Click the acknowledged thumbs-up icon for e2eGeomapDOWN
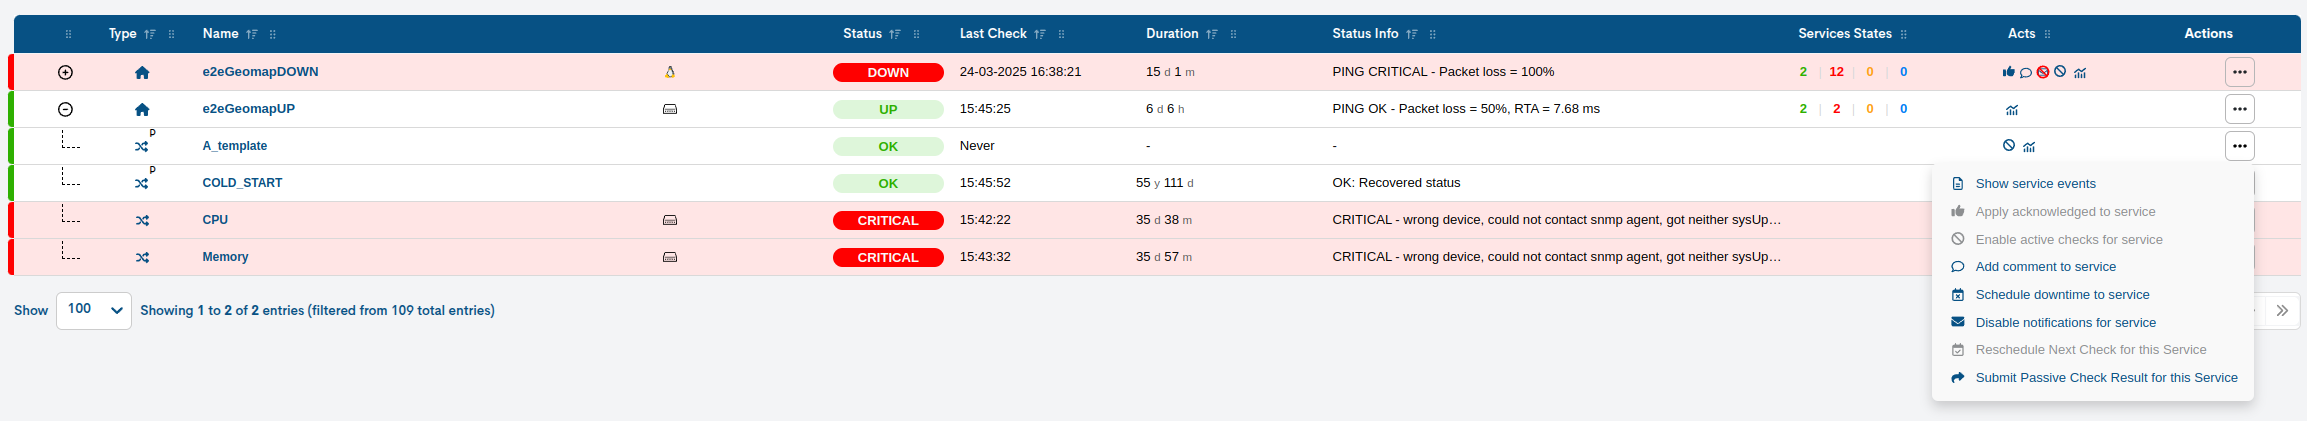Image resolution: width=2307 pixels, height=421 pixels. (x=2008, y=72)
